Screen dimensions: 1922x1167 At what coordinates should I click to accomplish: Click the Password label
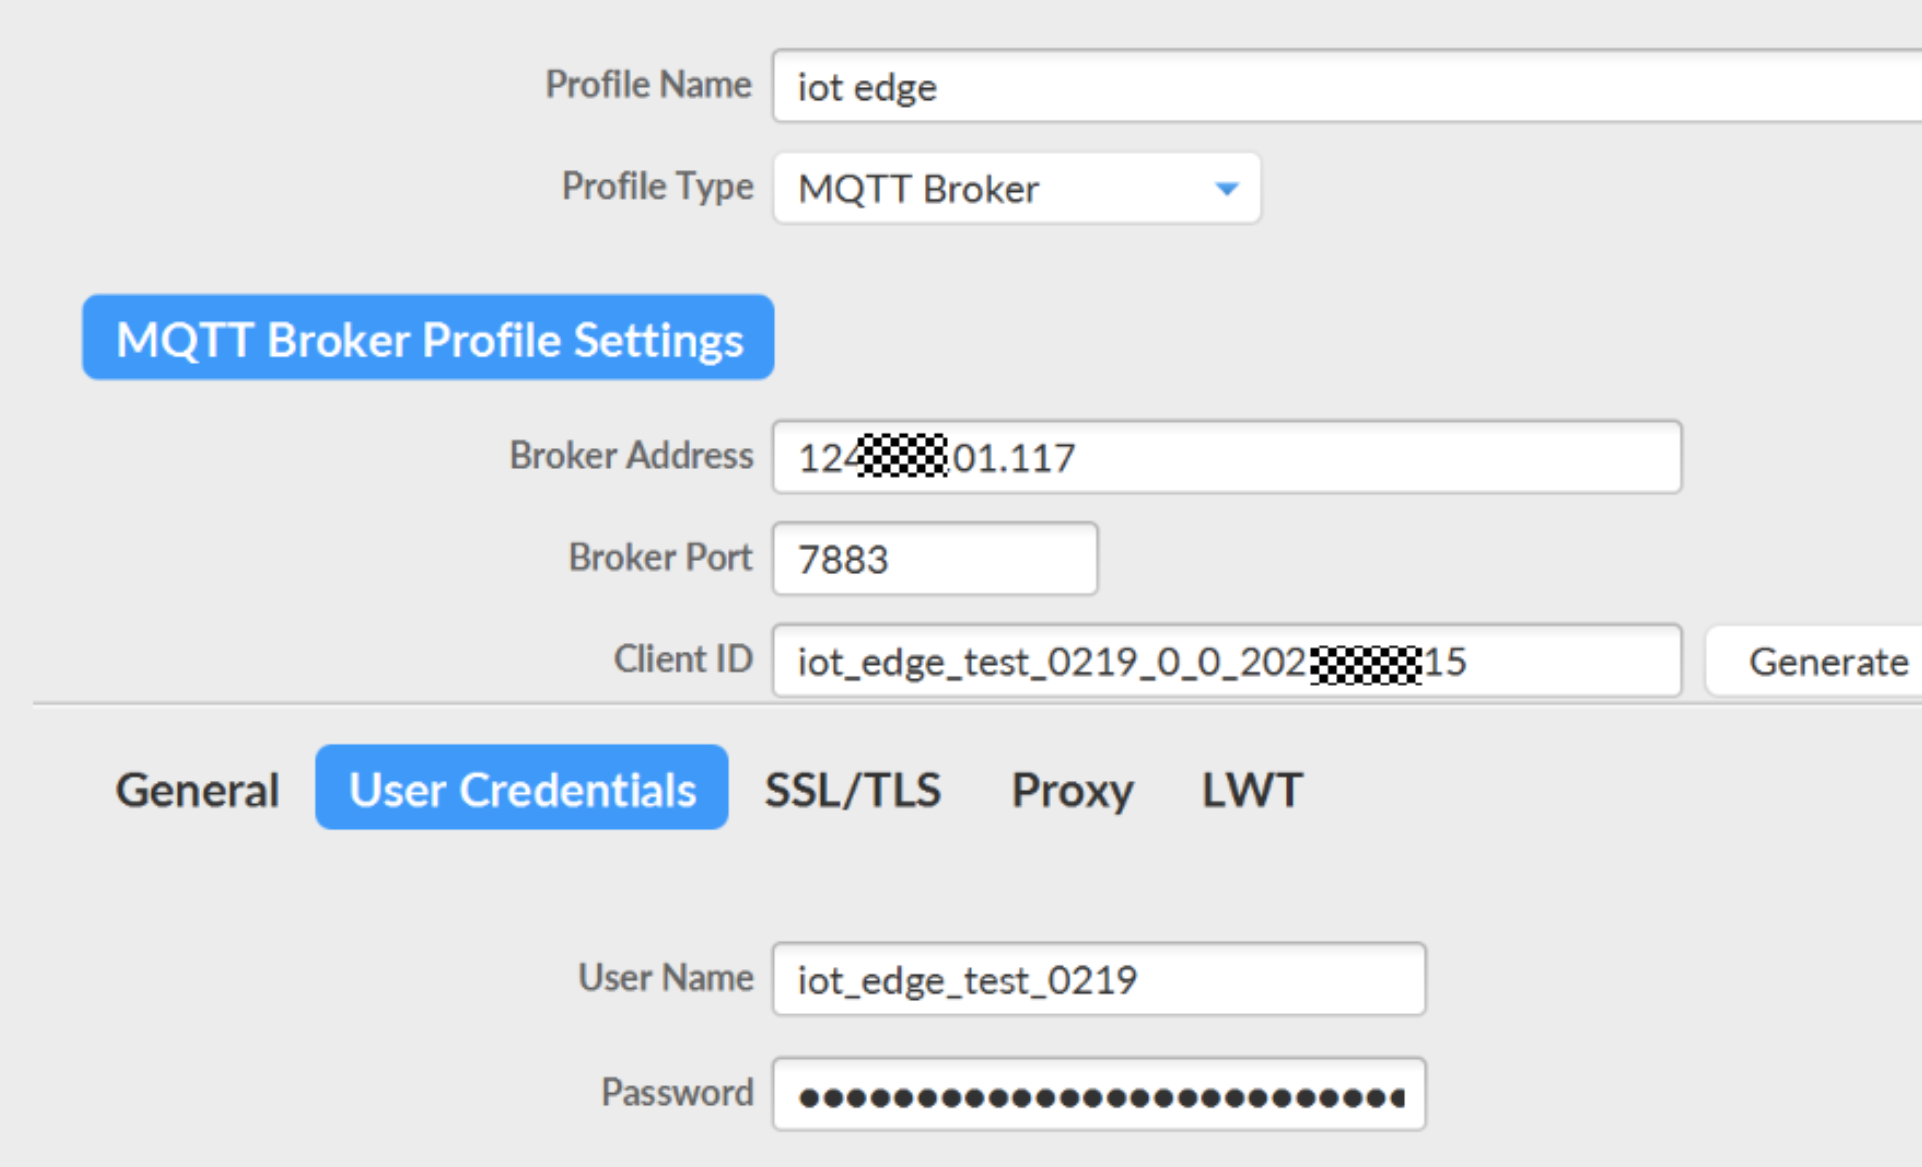(x=677, y=1093)
